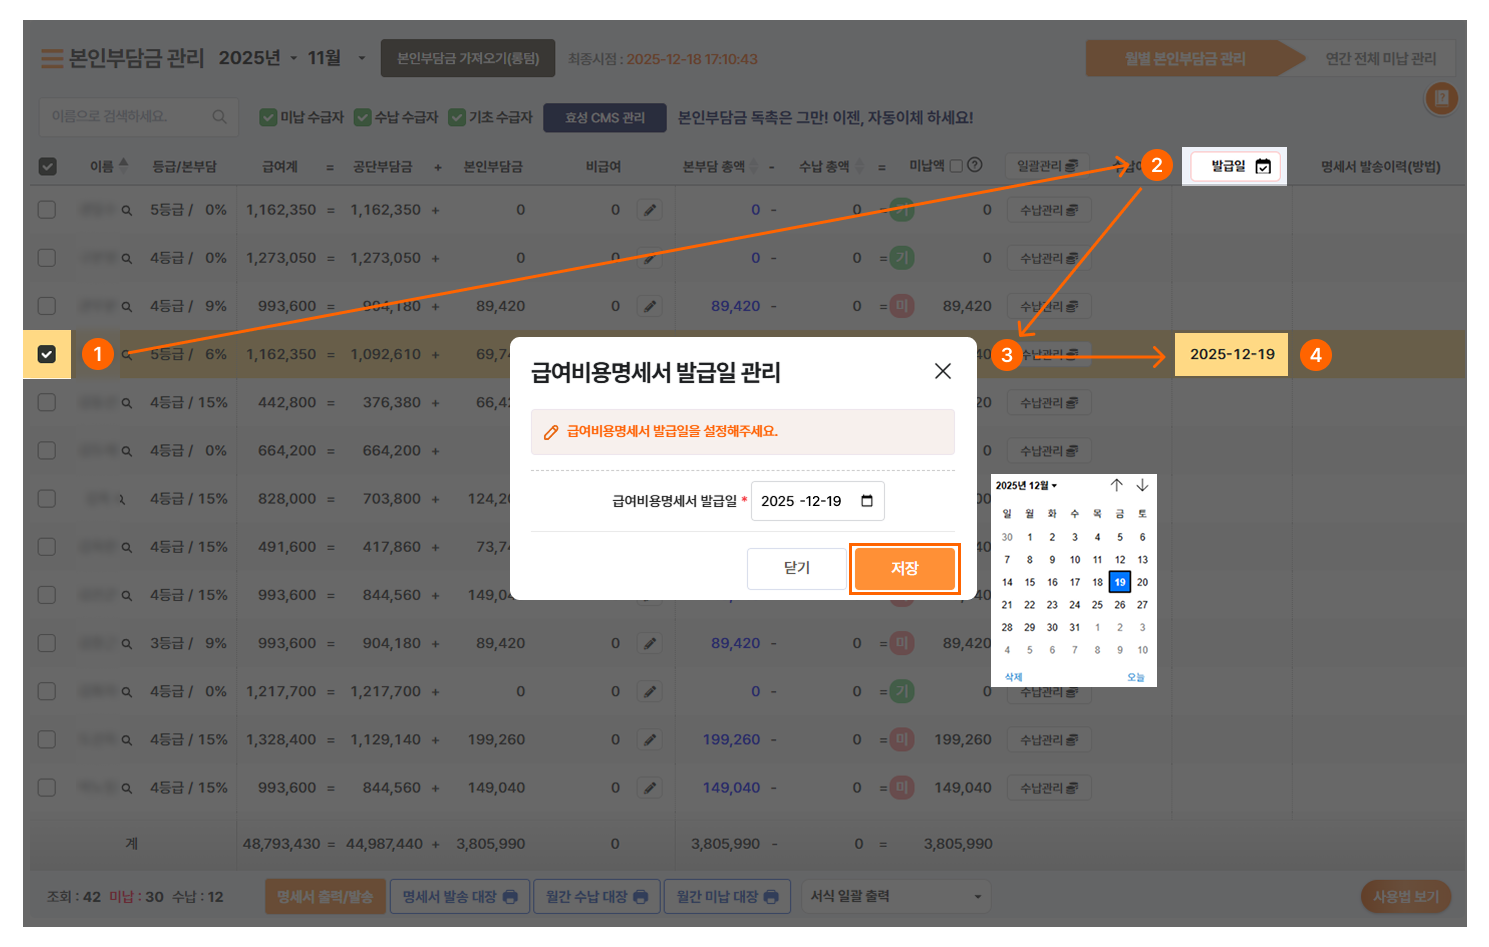Switch to 연간 전체 미납 관리 tab

click(1380, 59)
